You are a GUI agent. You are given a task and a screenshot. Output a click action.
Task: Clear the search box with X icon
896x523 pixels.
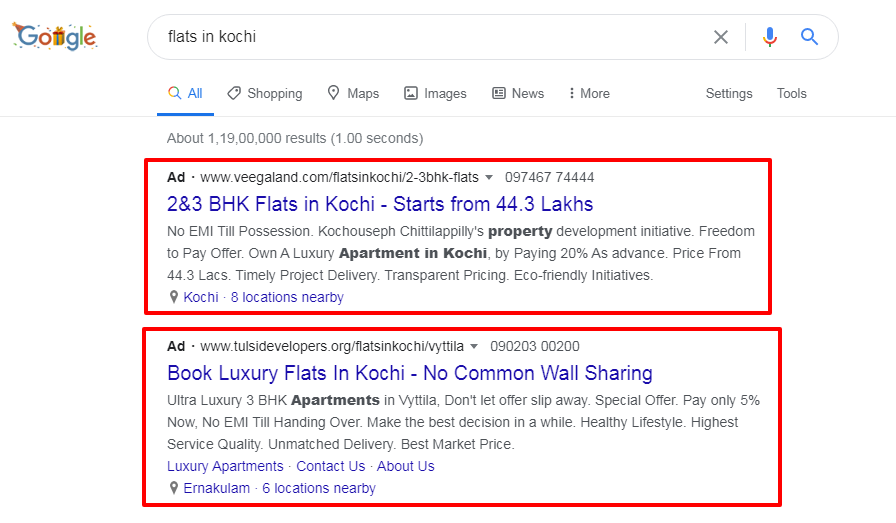click(x=721, y=37)
